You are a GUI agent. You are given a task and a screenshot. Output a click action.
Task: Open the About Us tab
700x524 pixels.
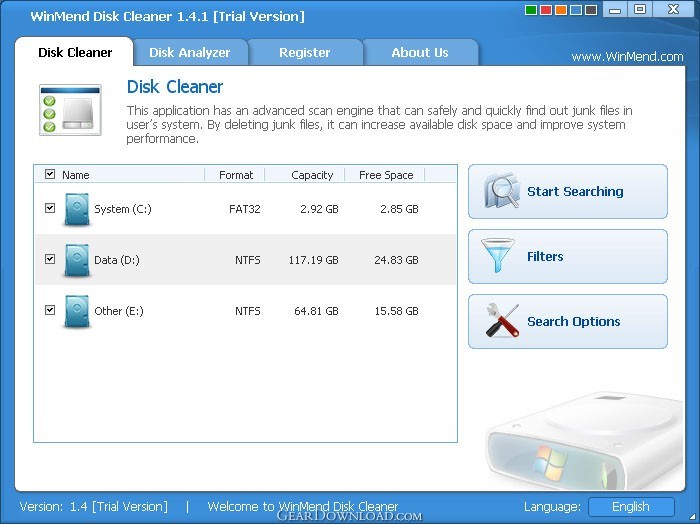click(420, 53)
